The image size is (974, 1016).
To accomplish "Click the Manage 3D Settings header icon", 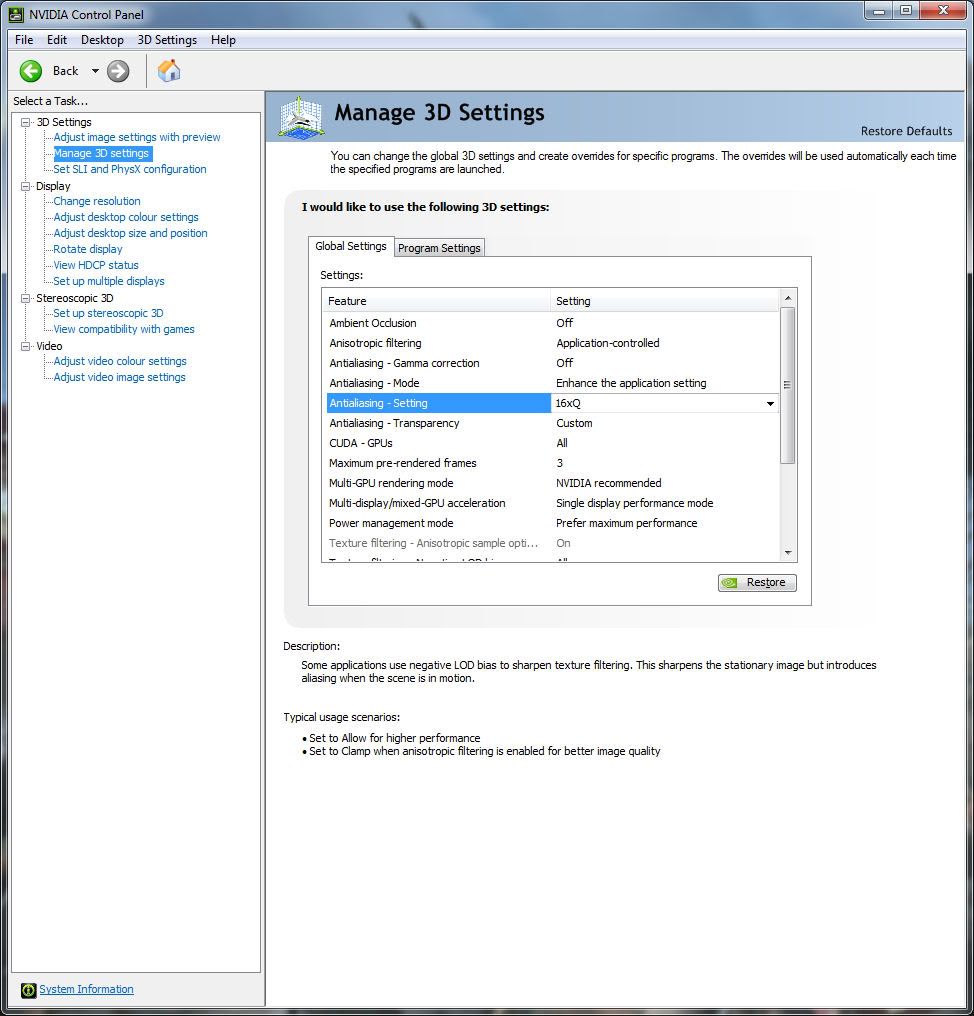I will [301, 117].
